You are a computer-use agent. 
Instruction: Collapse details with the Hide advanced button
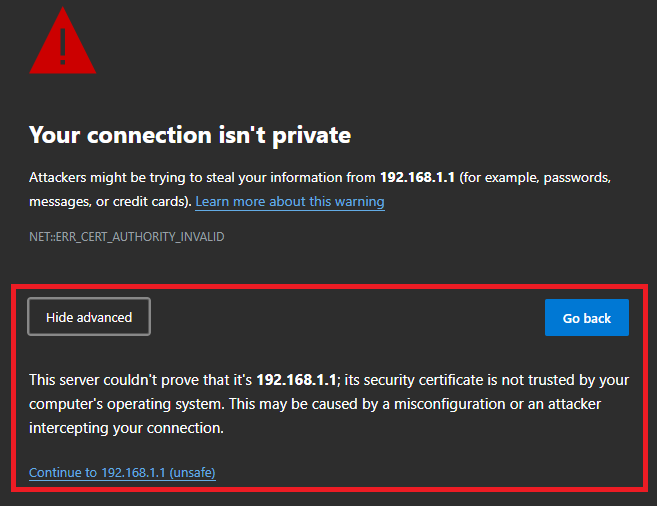[x=89, y=317]
